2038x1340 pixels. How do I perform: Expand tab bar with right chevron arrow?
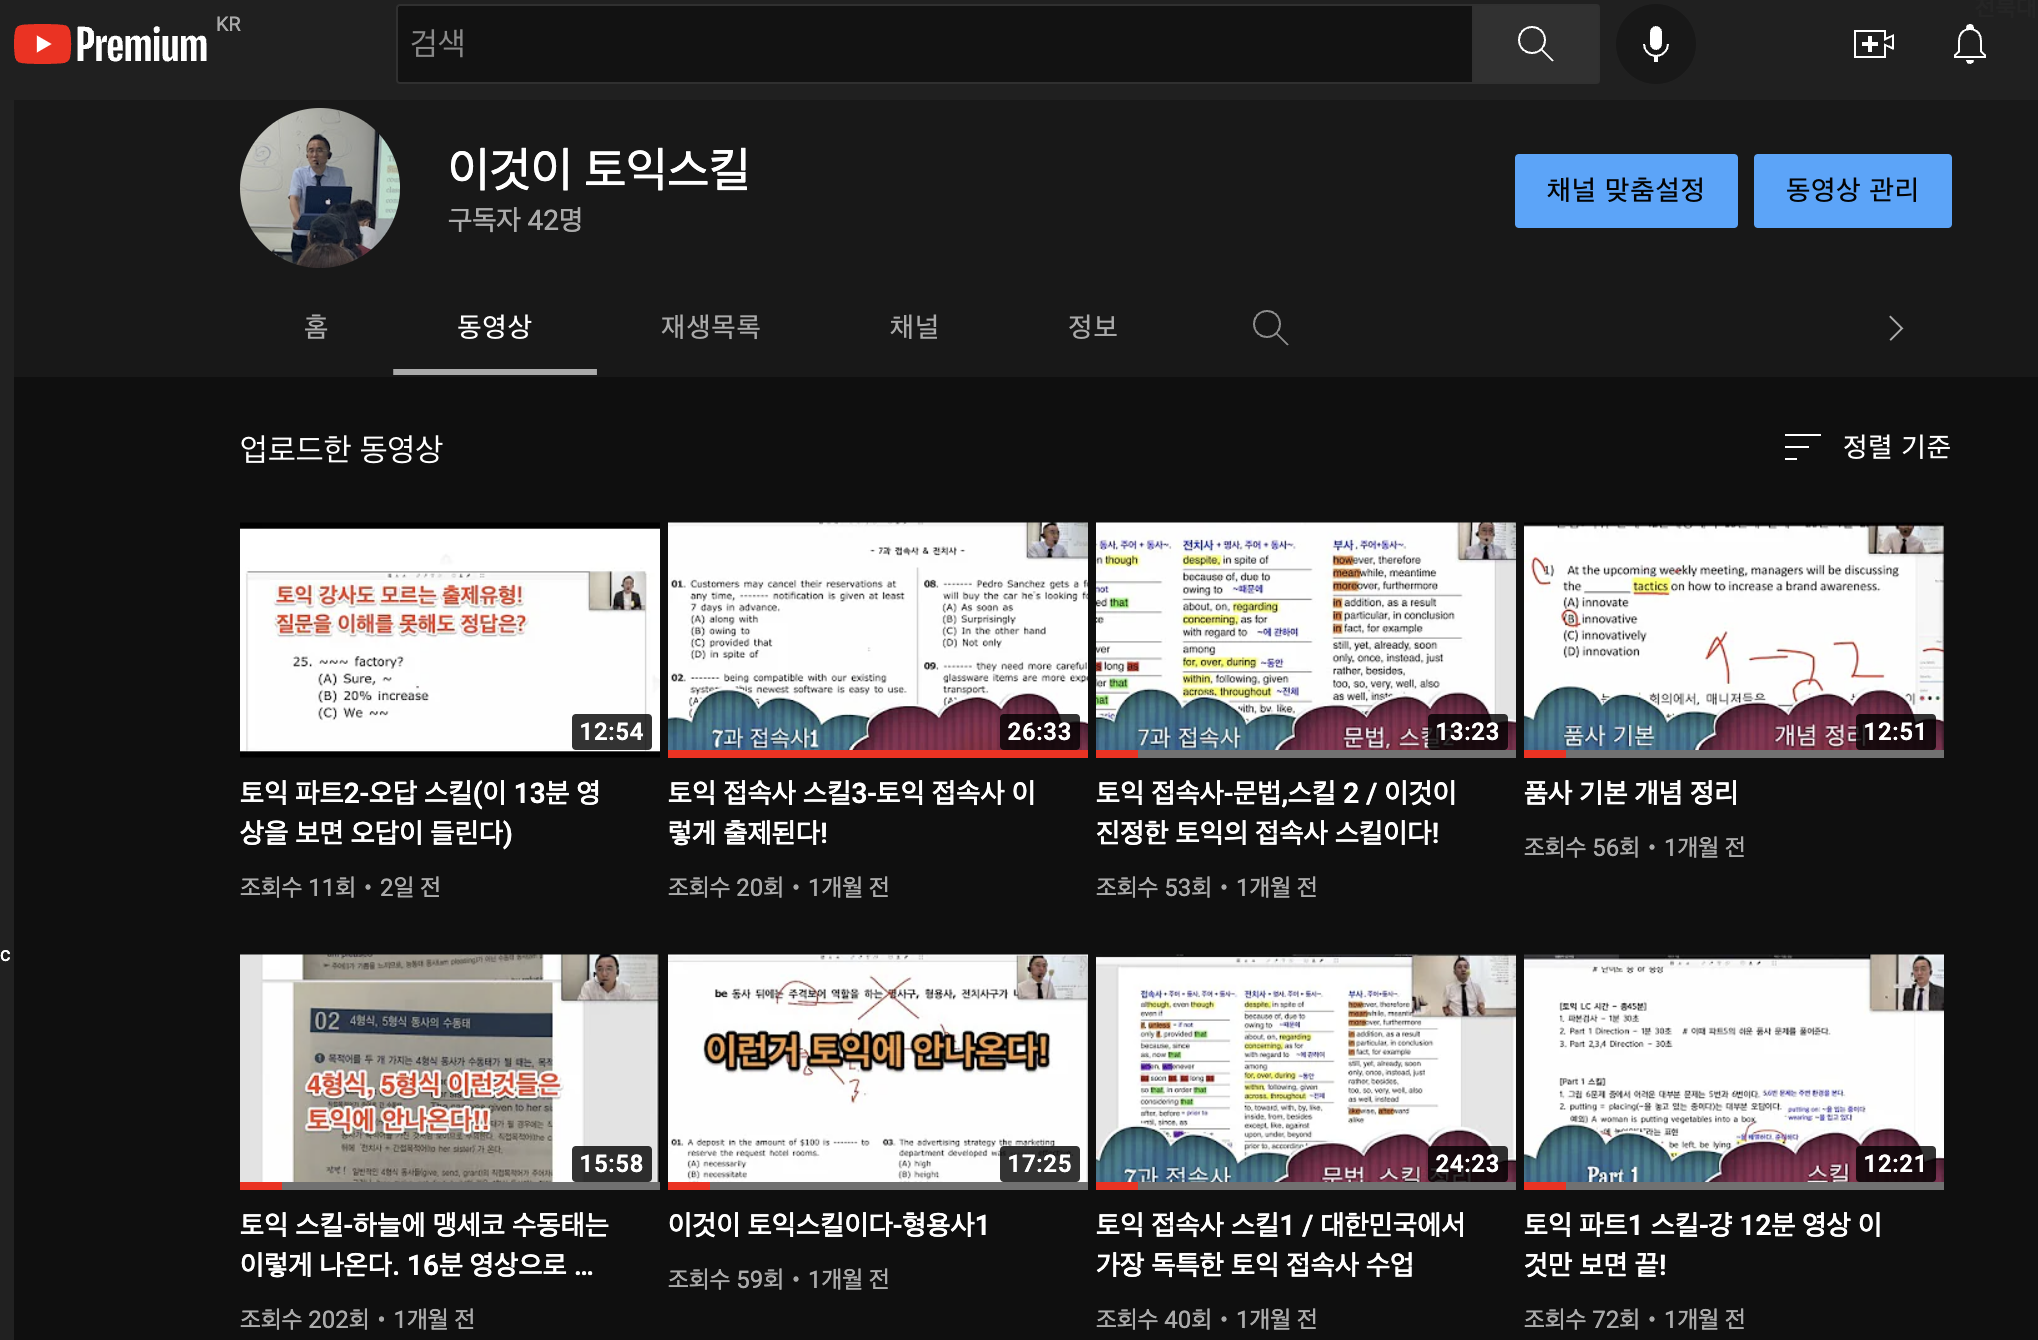click(x=1895, y=328)
